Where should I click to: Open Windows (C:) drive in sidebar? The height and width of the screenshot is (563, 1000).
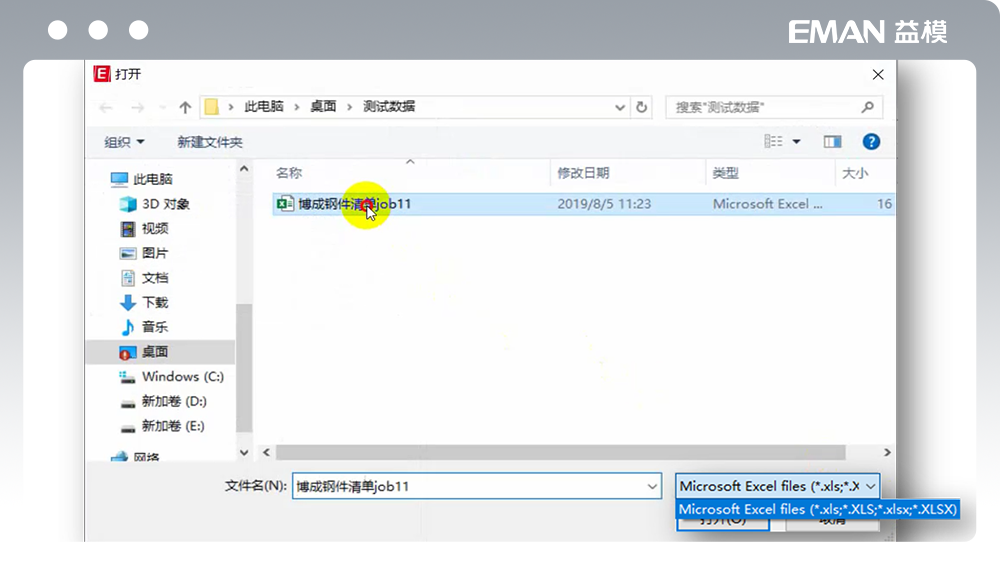click(182, 376)
